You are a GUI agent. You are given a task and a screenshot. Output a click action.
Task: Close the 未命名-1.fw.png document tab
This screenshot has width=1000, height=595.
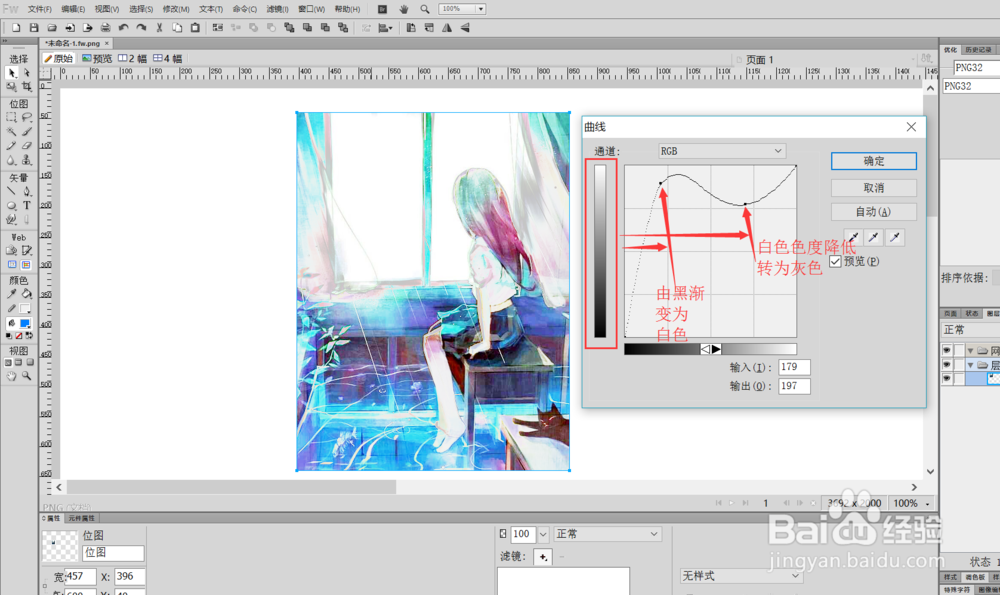pos(107,43)
